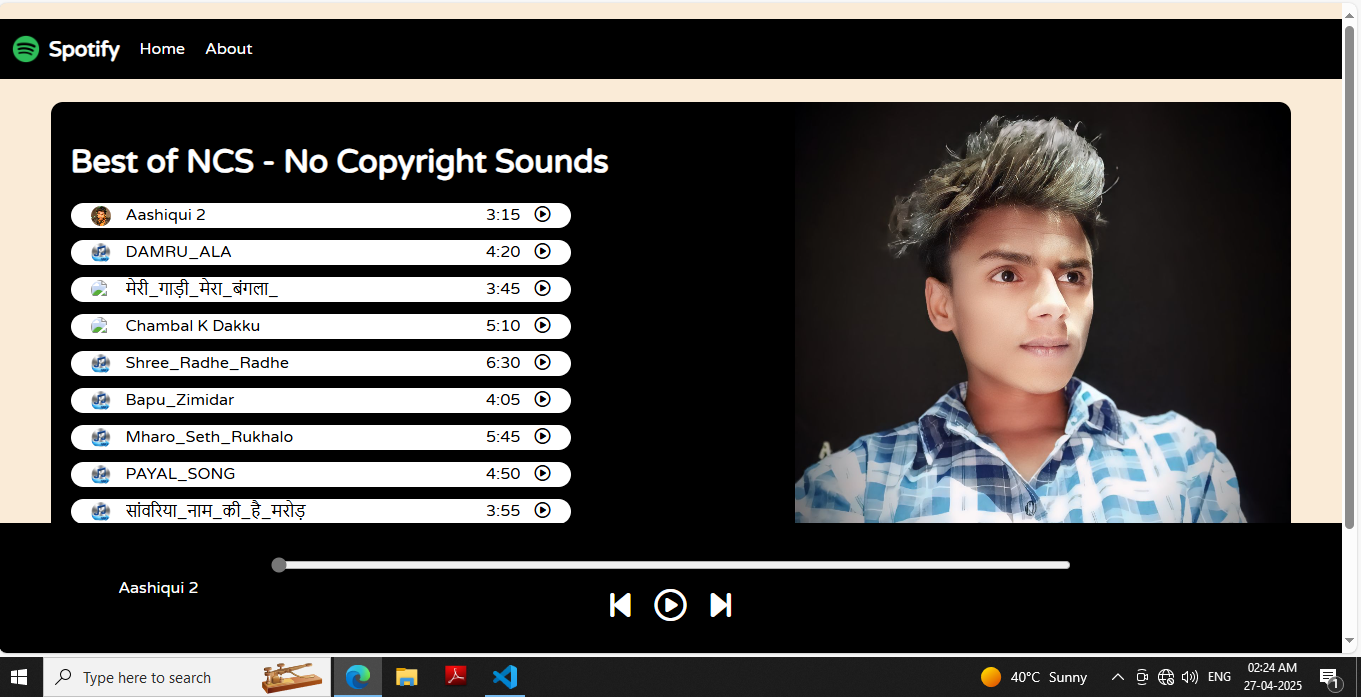The height and width of the screenshot is (697, 1361).
Task: Open the Home navigation link
Action: [162, 49]
